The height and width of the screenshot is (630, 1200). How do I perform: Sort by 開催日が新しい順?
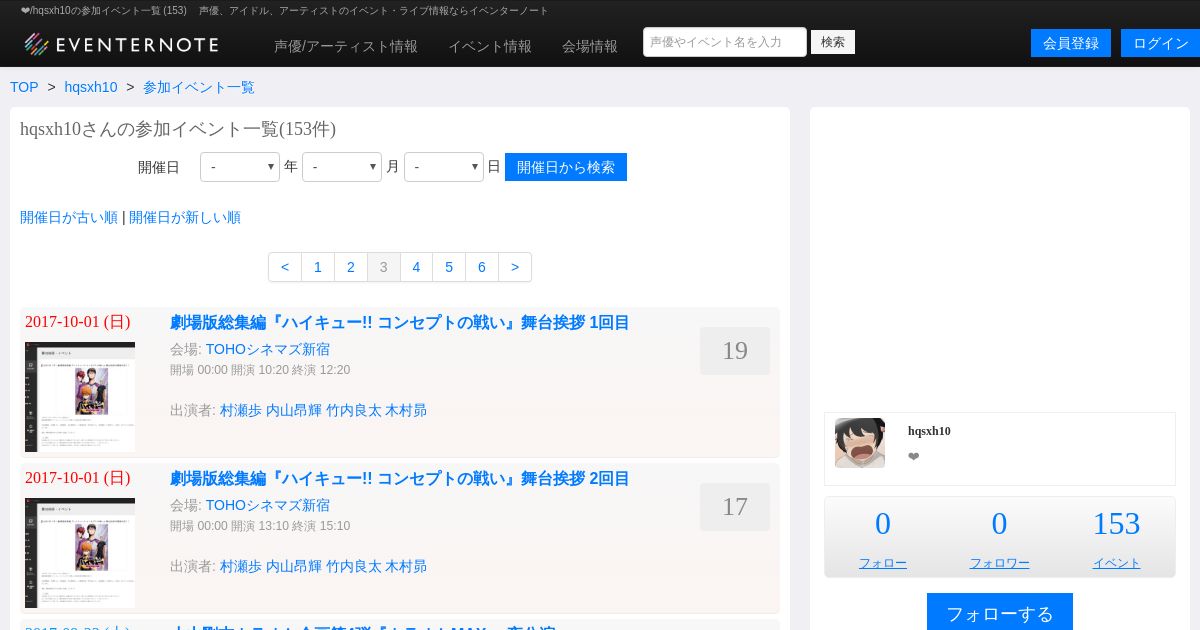(x=185, y=217)
